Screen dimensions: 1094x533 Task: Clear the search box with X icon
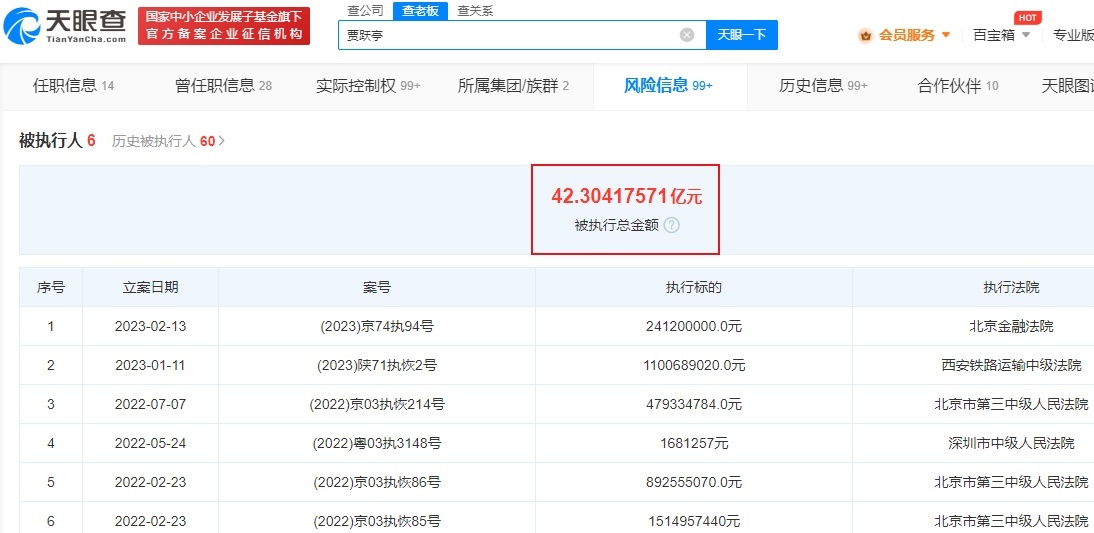click(x=687, y=35)
